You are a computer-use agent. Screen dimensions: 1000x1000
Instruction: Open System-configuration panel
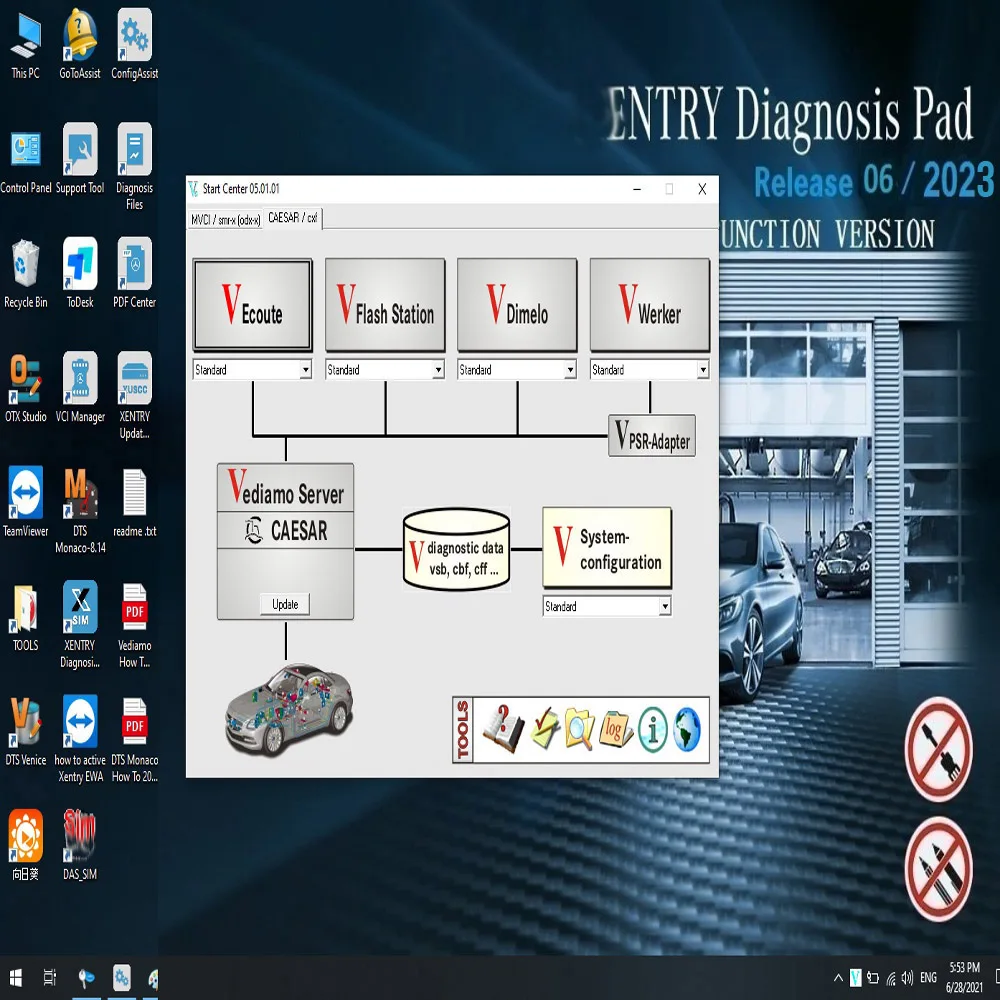tap(607, 548)
